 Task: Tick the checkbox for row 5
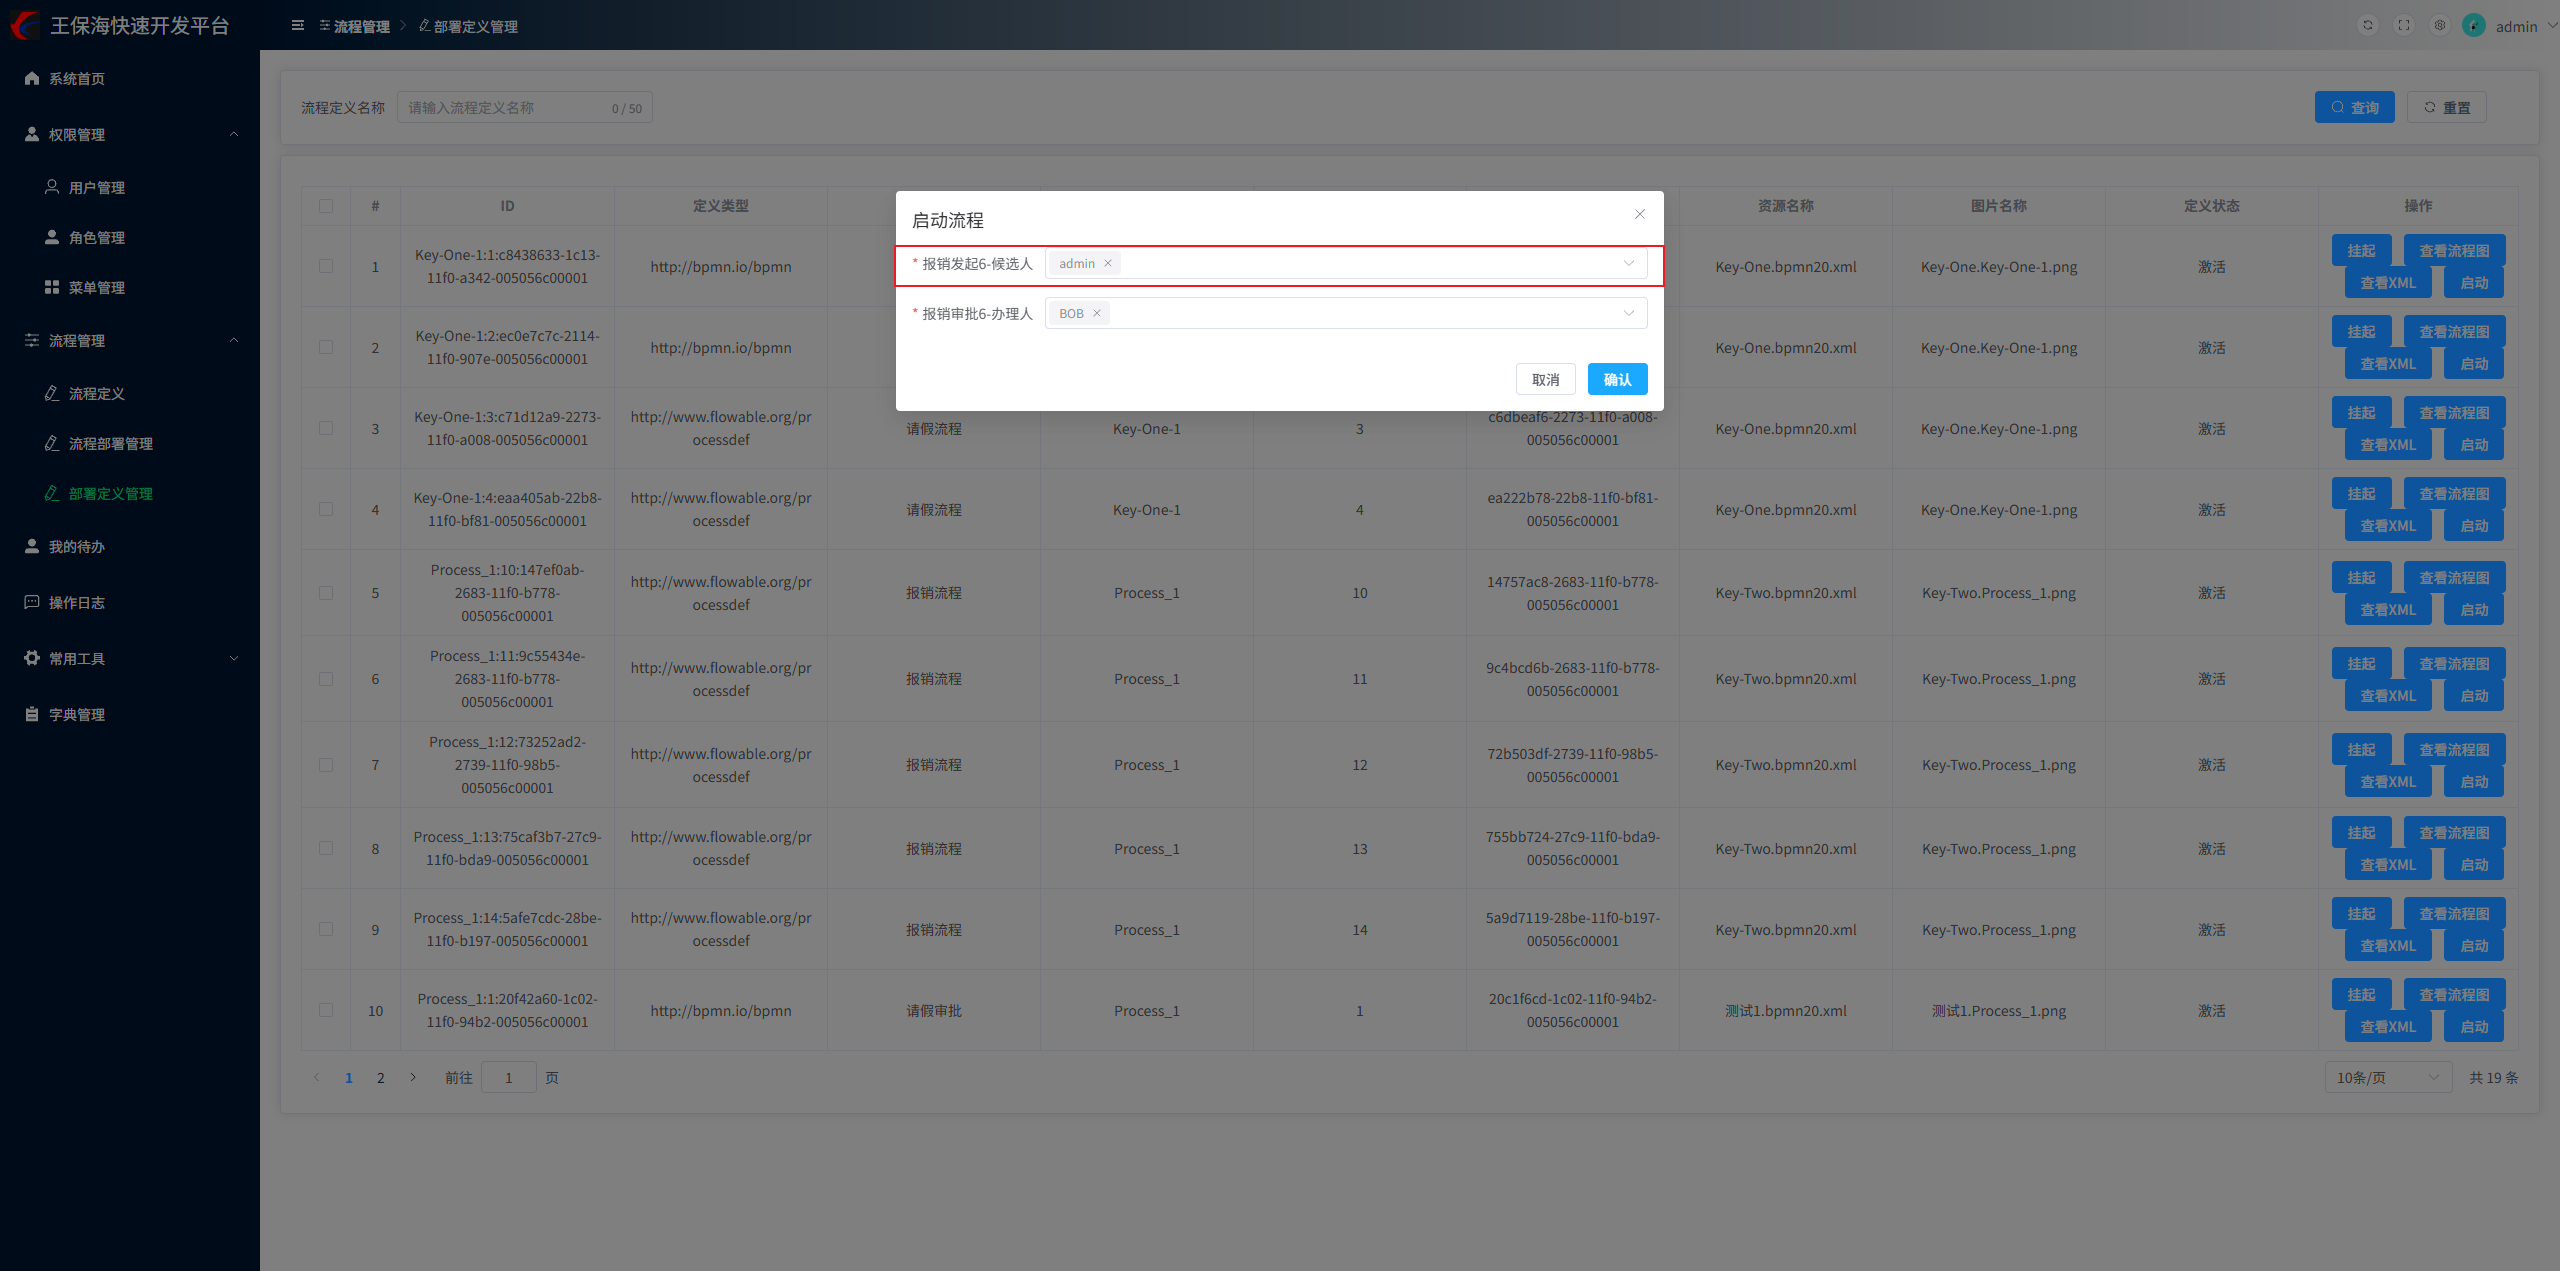point(326,593)
